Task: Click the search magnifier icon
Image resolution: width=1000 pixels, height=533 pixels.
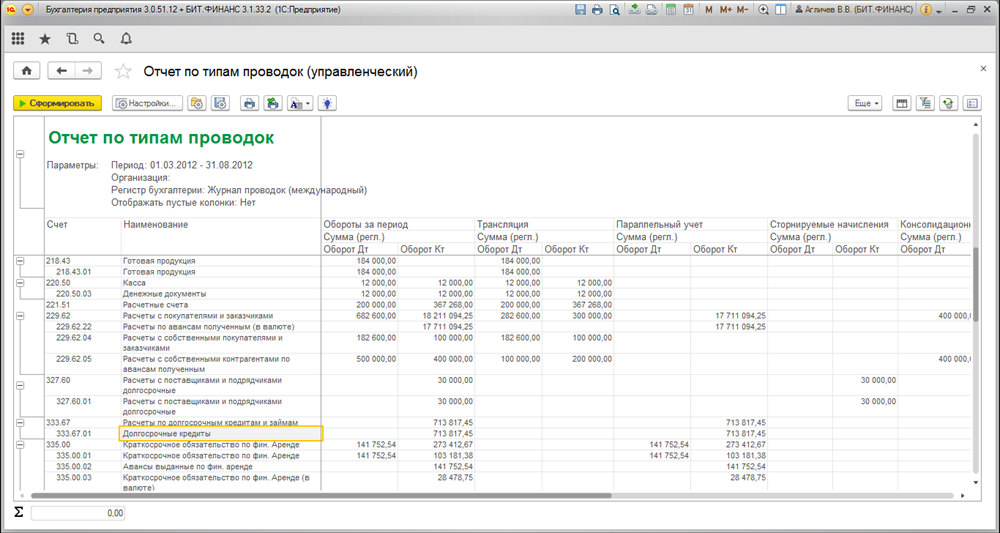Action: [x=98, y=39]
